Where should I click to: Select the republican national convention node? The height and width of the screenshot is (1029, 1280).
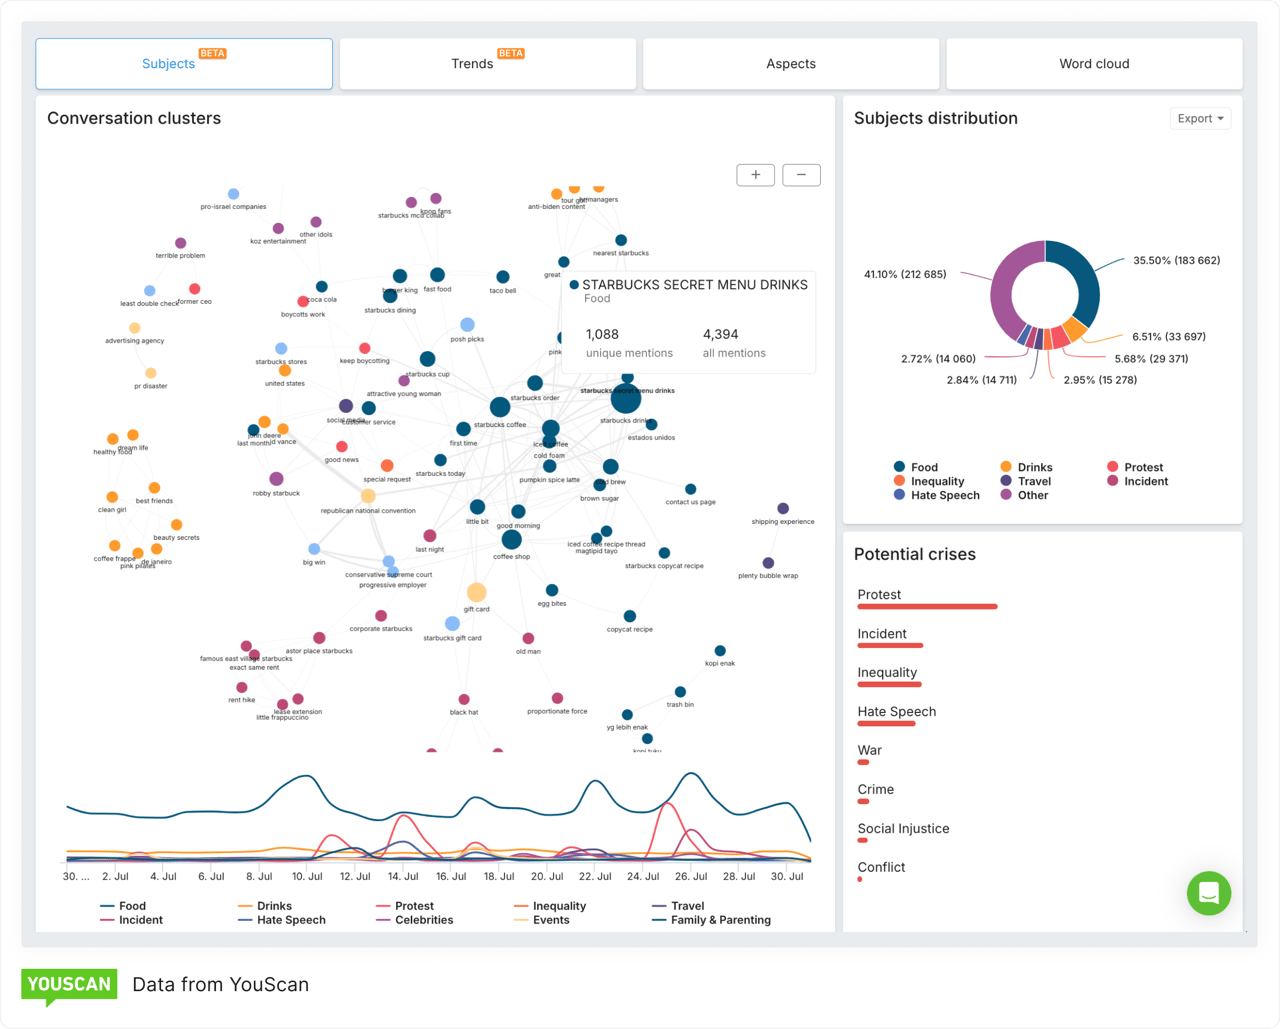[368, 496]
